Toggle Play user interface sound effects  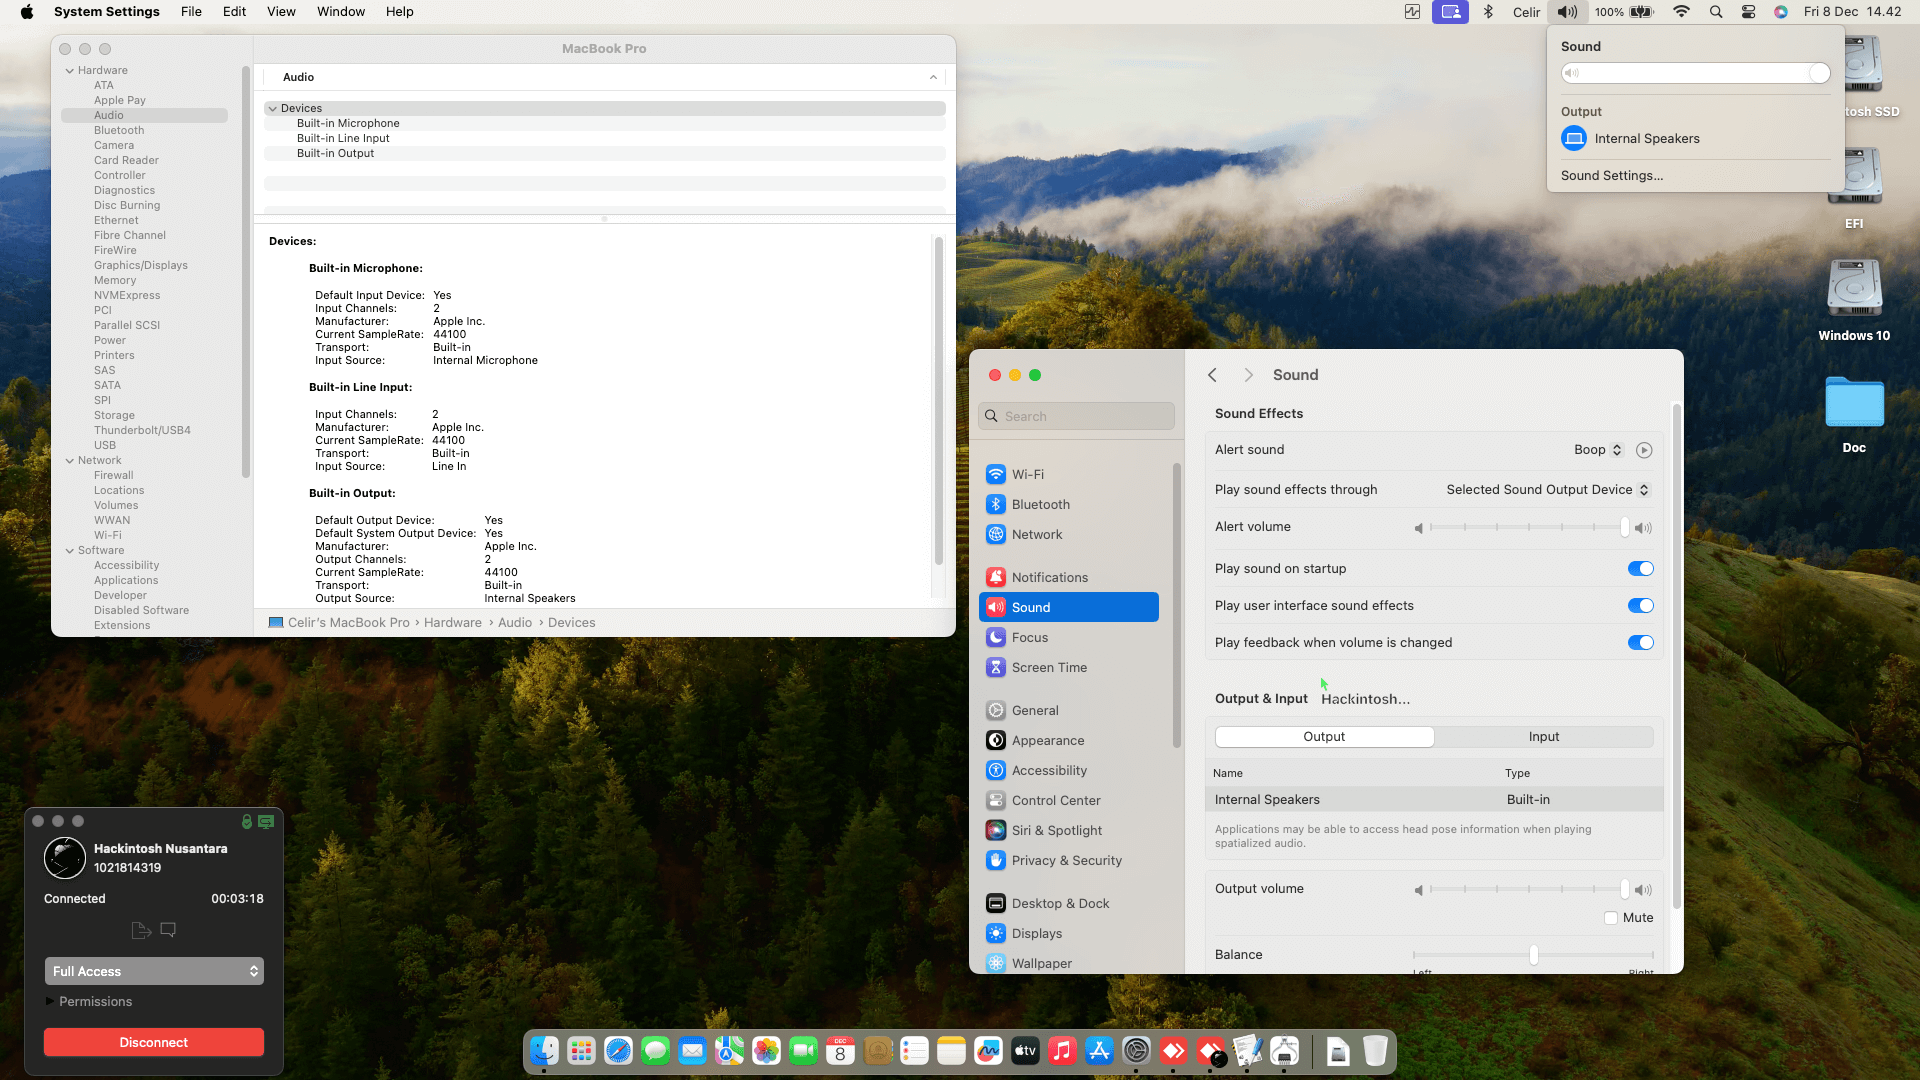tap(1640, 606)
